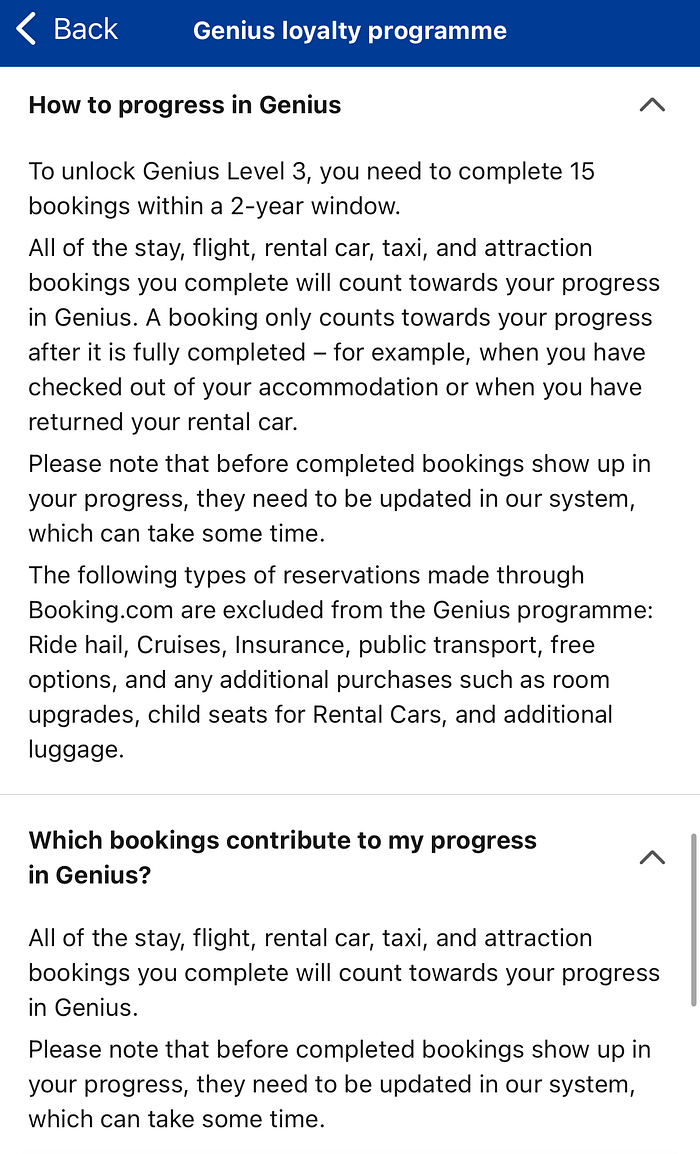Click the vertical scrollbar thumb on the right
The image size is (700, 1154).
coord(693,920)
